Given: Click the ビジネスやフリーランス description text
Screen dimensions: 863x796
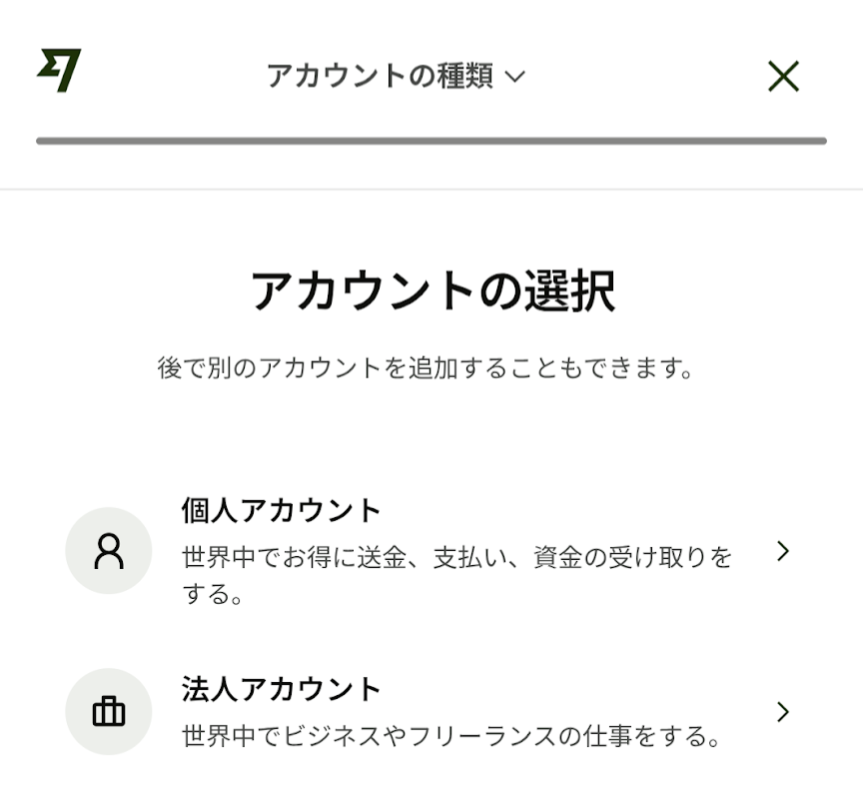Looking at the screenshot, I should pyautogui.click(x=451, y=738).
